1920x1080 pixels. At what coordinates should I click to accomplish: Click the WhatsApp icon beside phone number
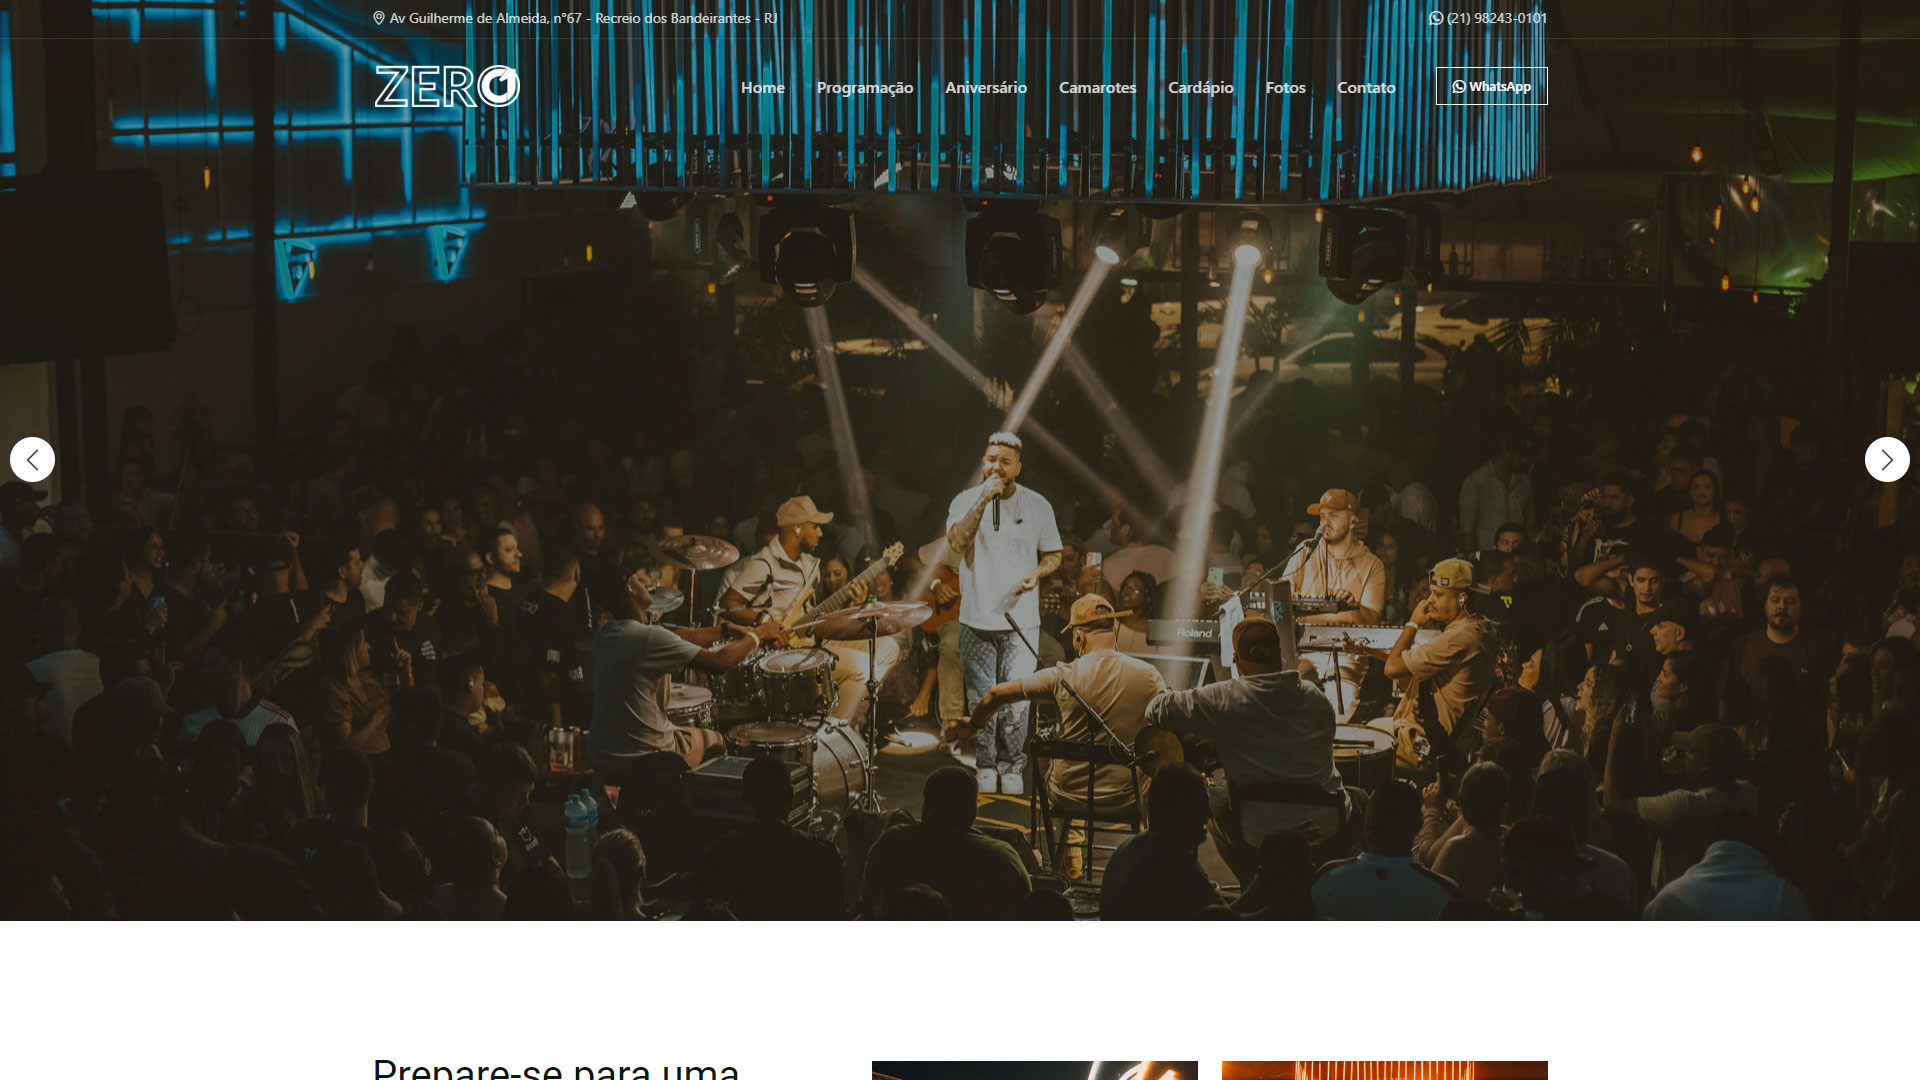(1436, 18)
